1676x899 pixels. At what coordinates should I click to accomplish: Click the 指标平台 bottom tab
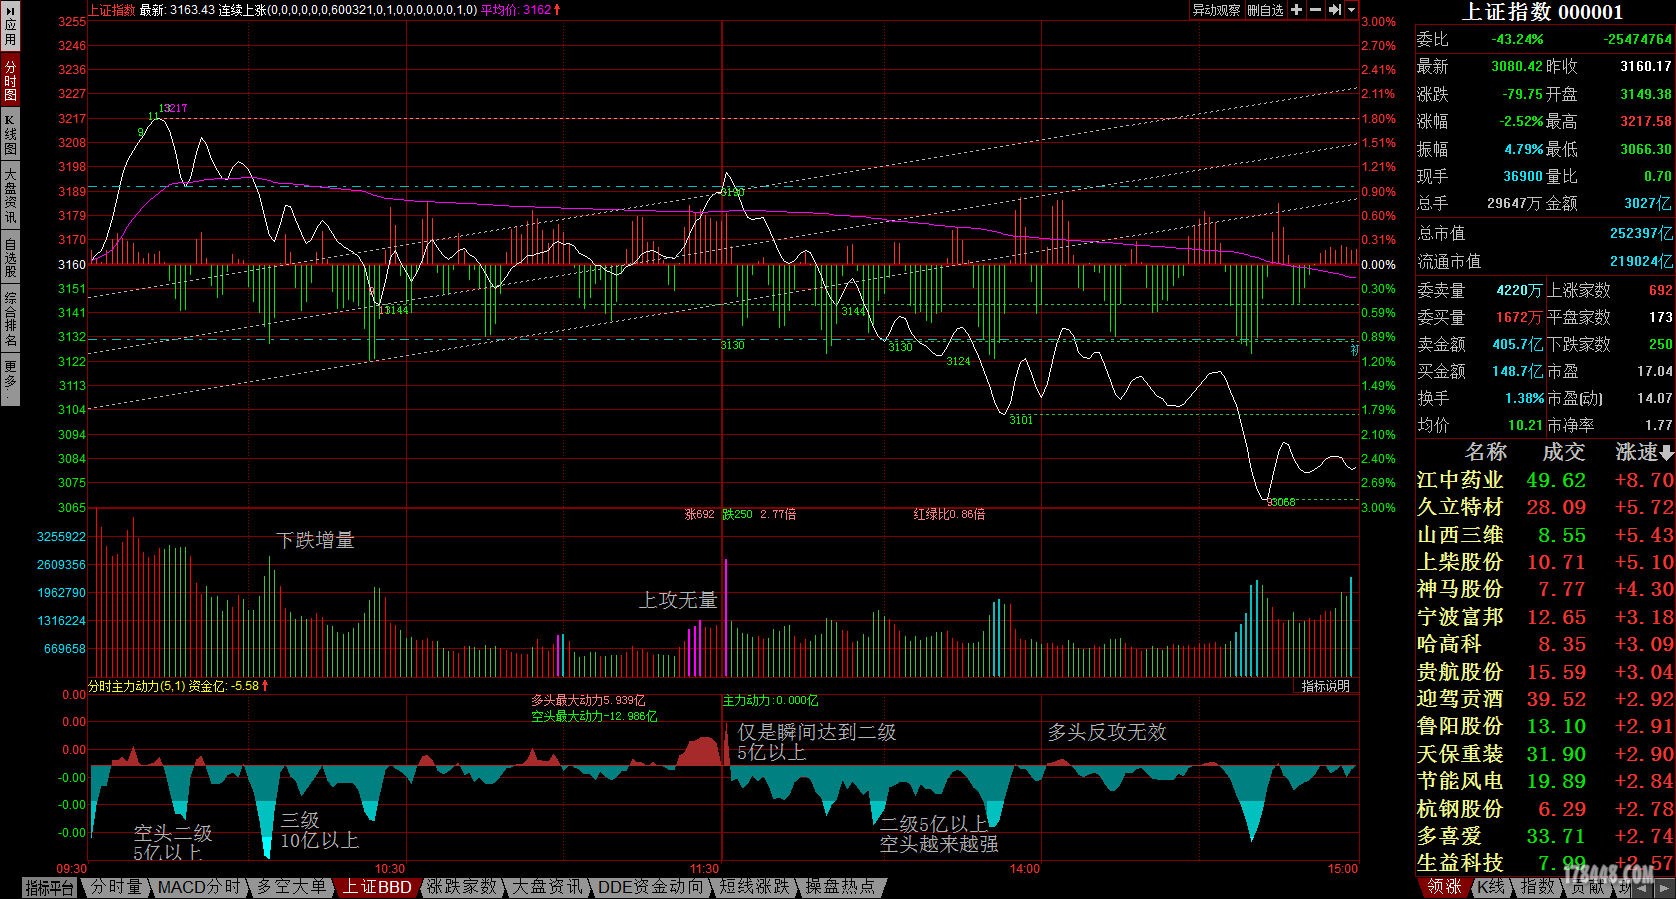[x=50, y=887]
